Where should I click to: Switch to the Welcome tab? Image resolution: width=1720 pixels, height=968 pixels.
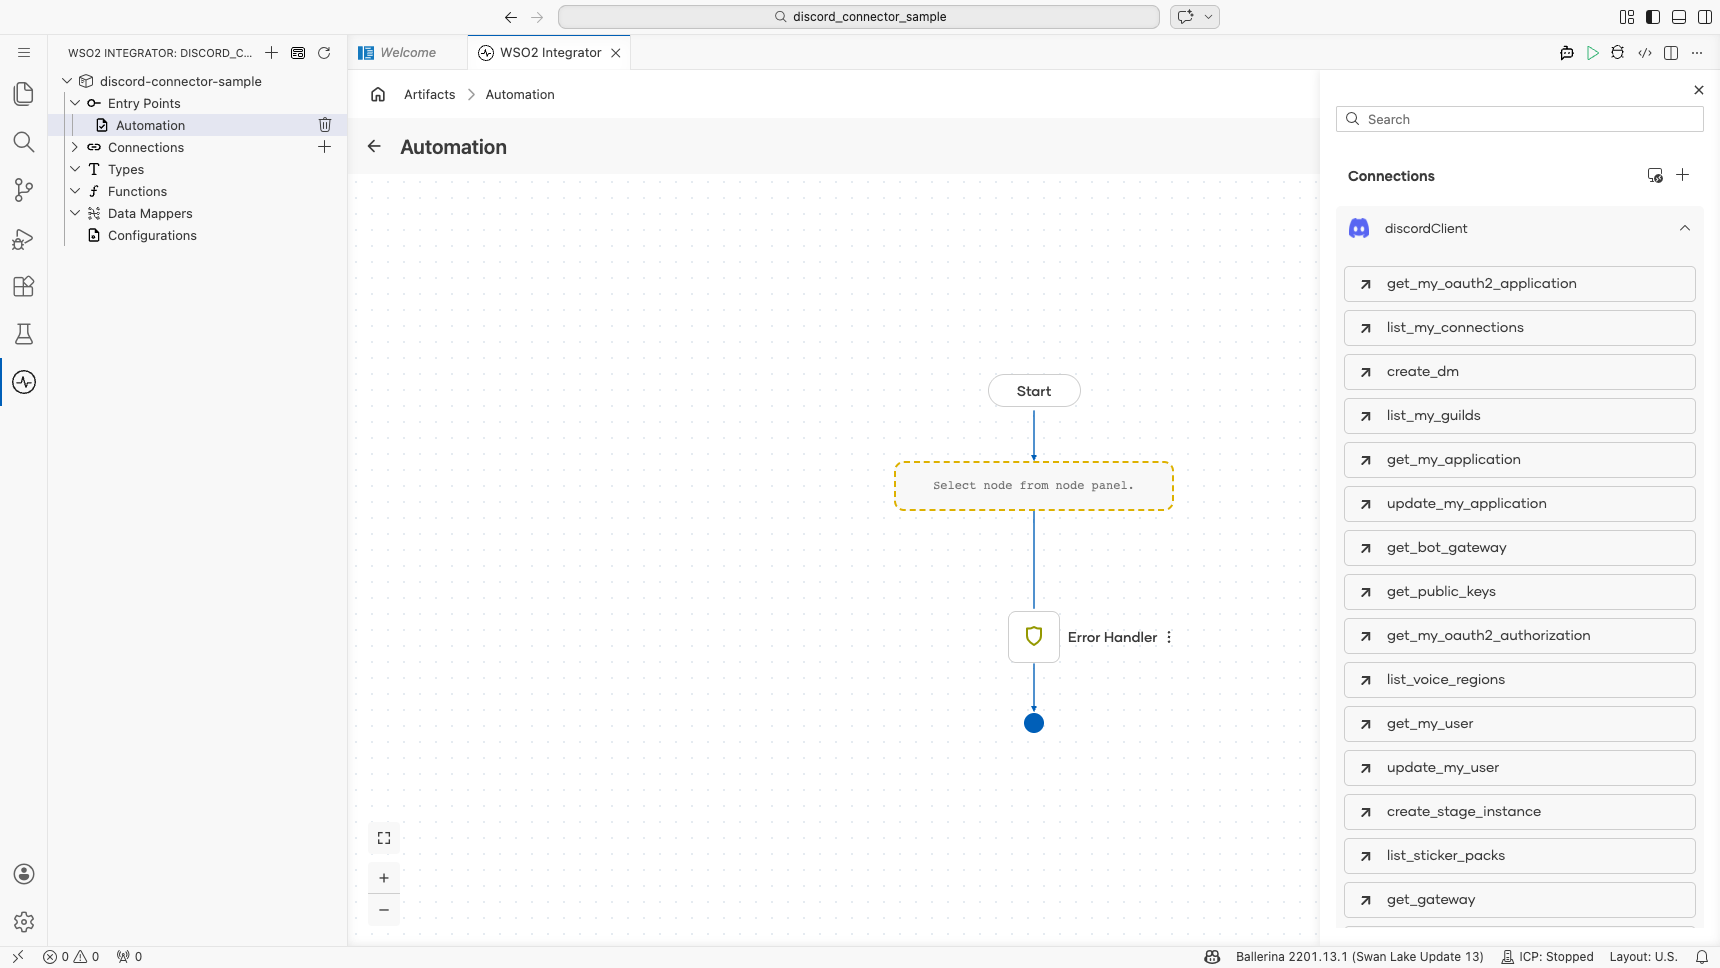pos(408,53)
